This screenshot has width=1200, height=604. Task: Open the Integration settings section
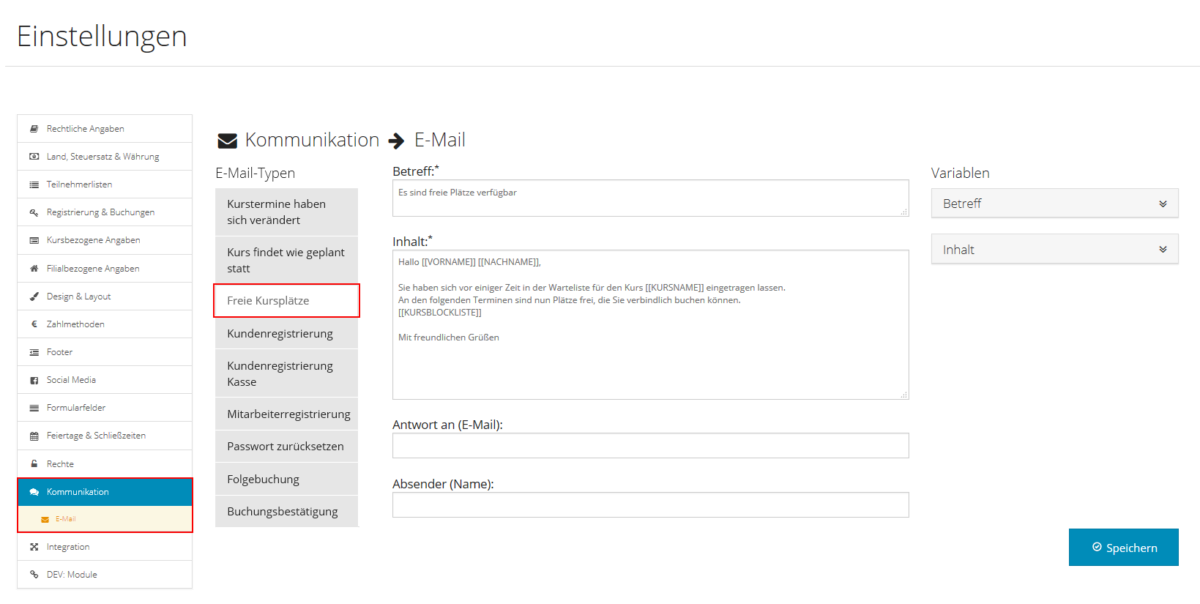pyautogui.click(x=105, y=547)
